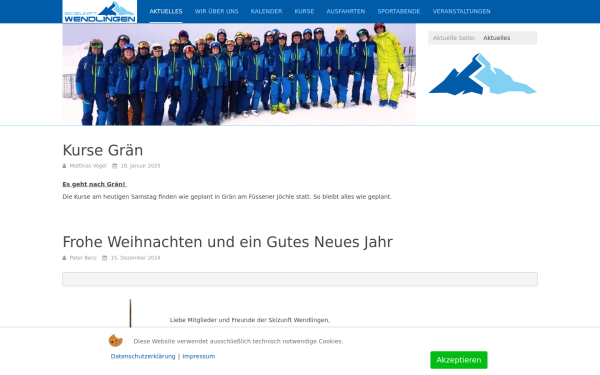Click the sentence about Kurse am heutigen Samstag
The width and height of the screenshot is (600, 375).
coord(227,197)
